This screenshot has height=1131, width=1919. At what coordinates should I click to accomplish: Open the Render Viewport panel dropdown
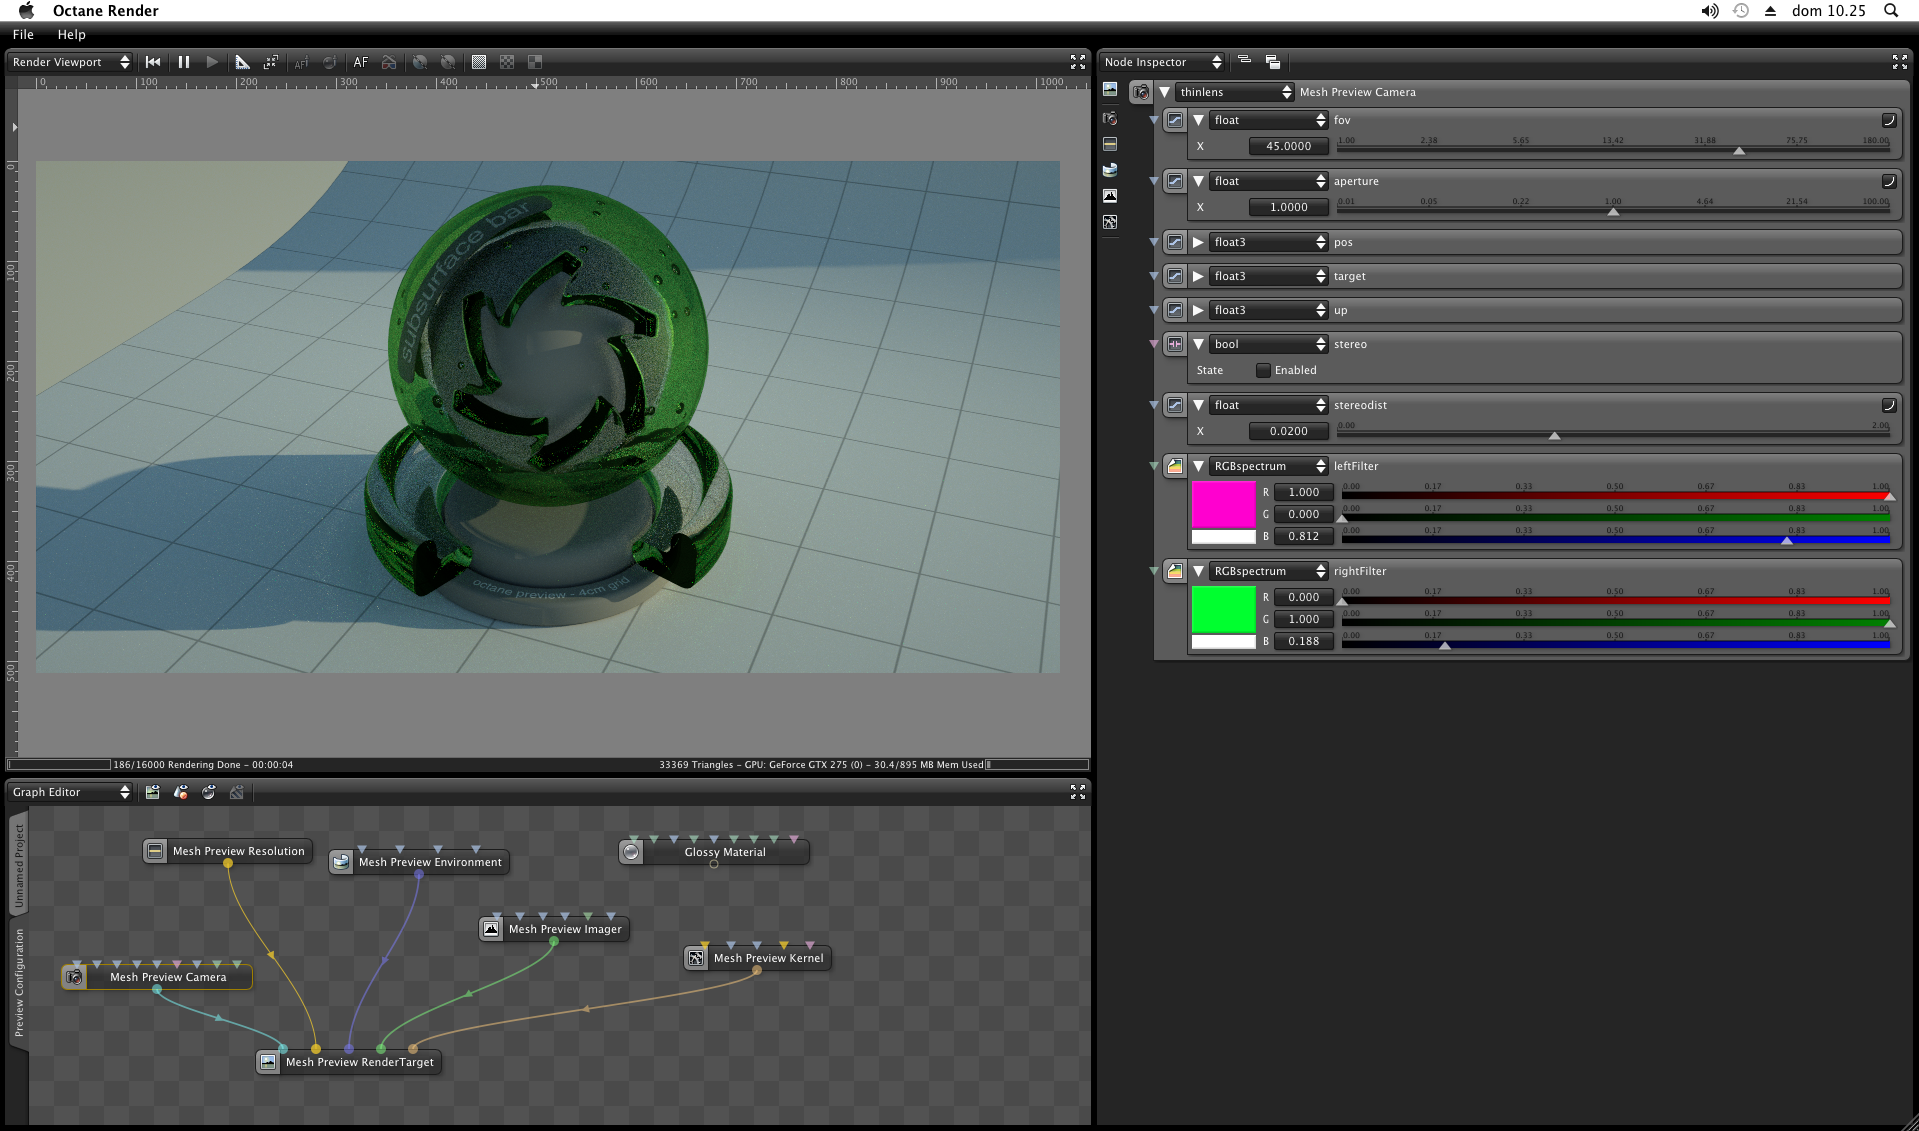click(70, 62)
